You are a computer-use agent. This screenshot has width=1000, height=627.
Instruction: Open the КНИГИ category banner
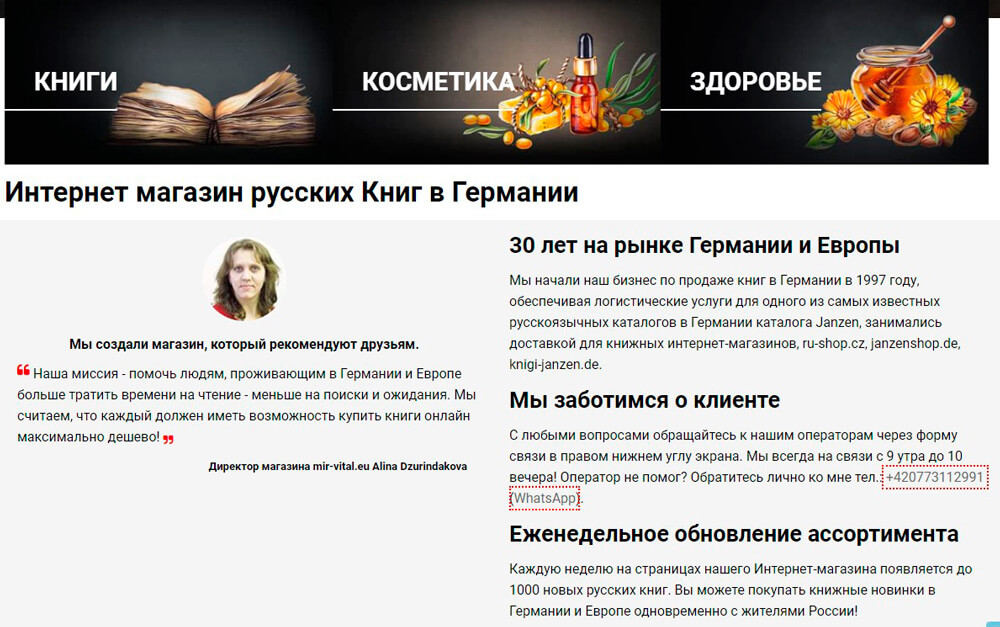pos(76,82)
